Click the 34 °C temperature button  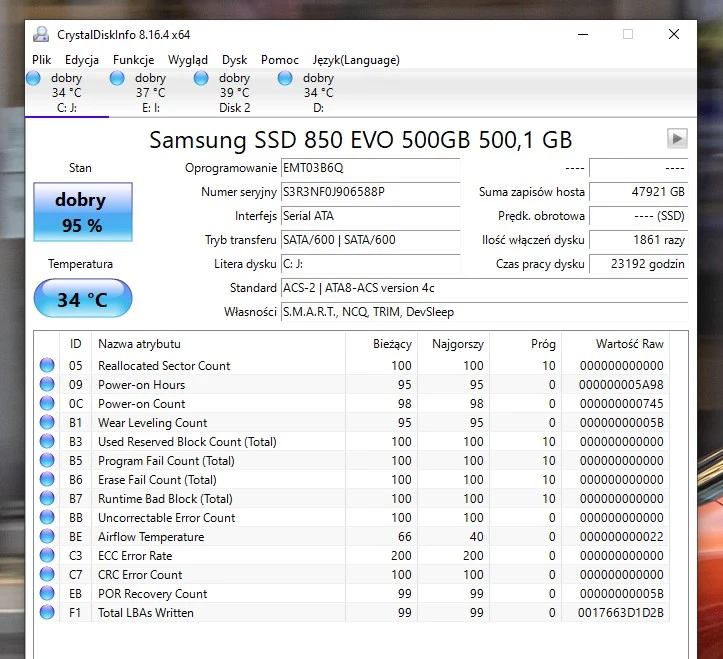pyautogui.click(x=82, y=299)
